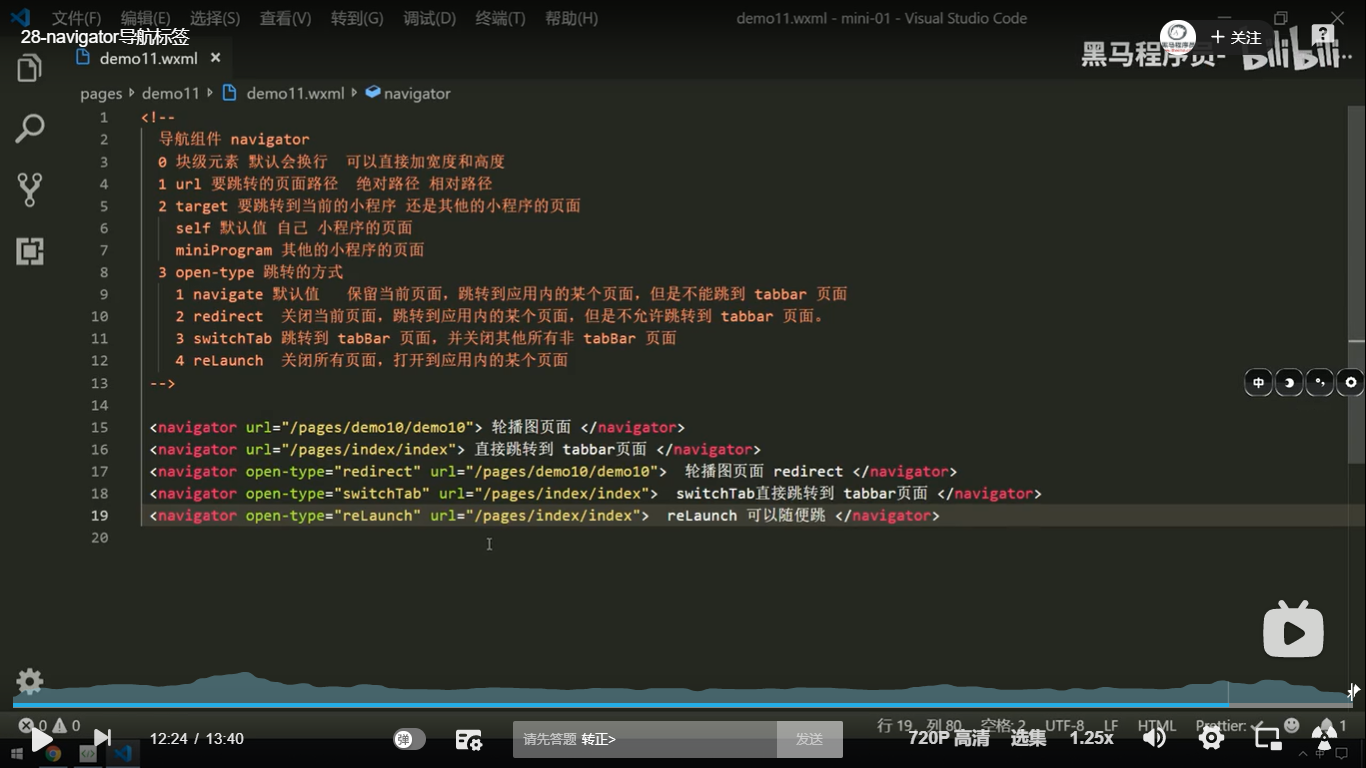Screen dimensions: 1366x768
Task: Enable picture-in-picture mode
Action: [1268, 738]
